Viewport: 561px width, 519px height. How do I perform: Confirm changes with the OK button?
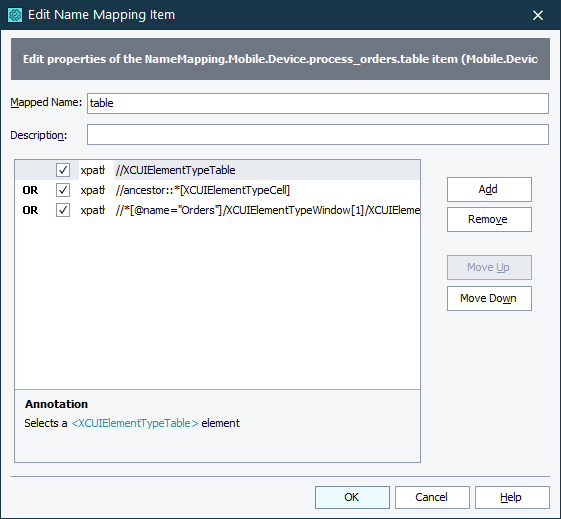[352, 497]
